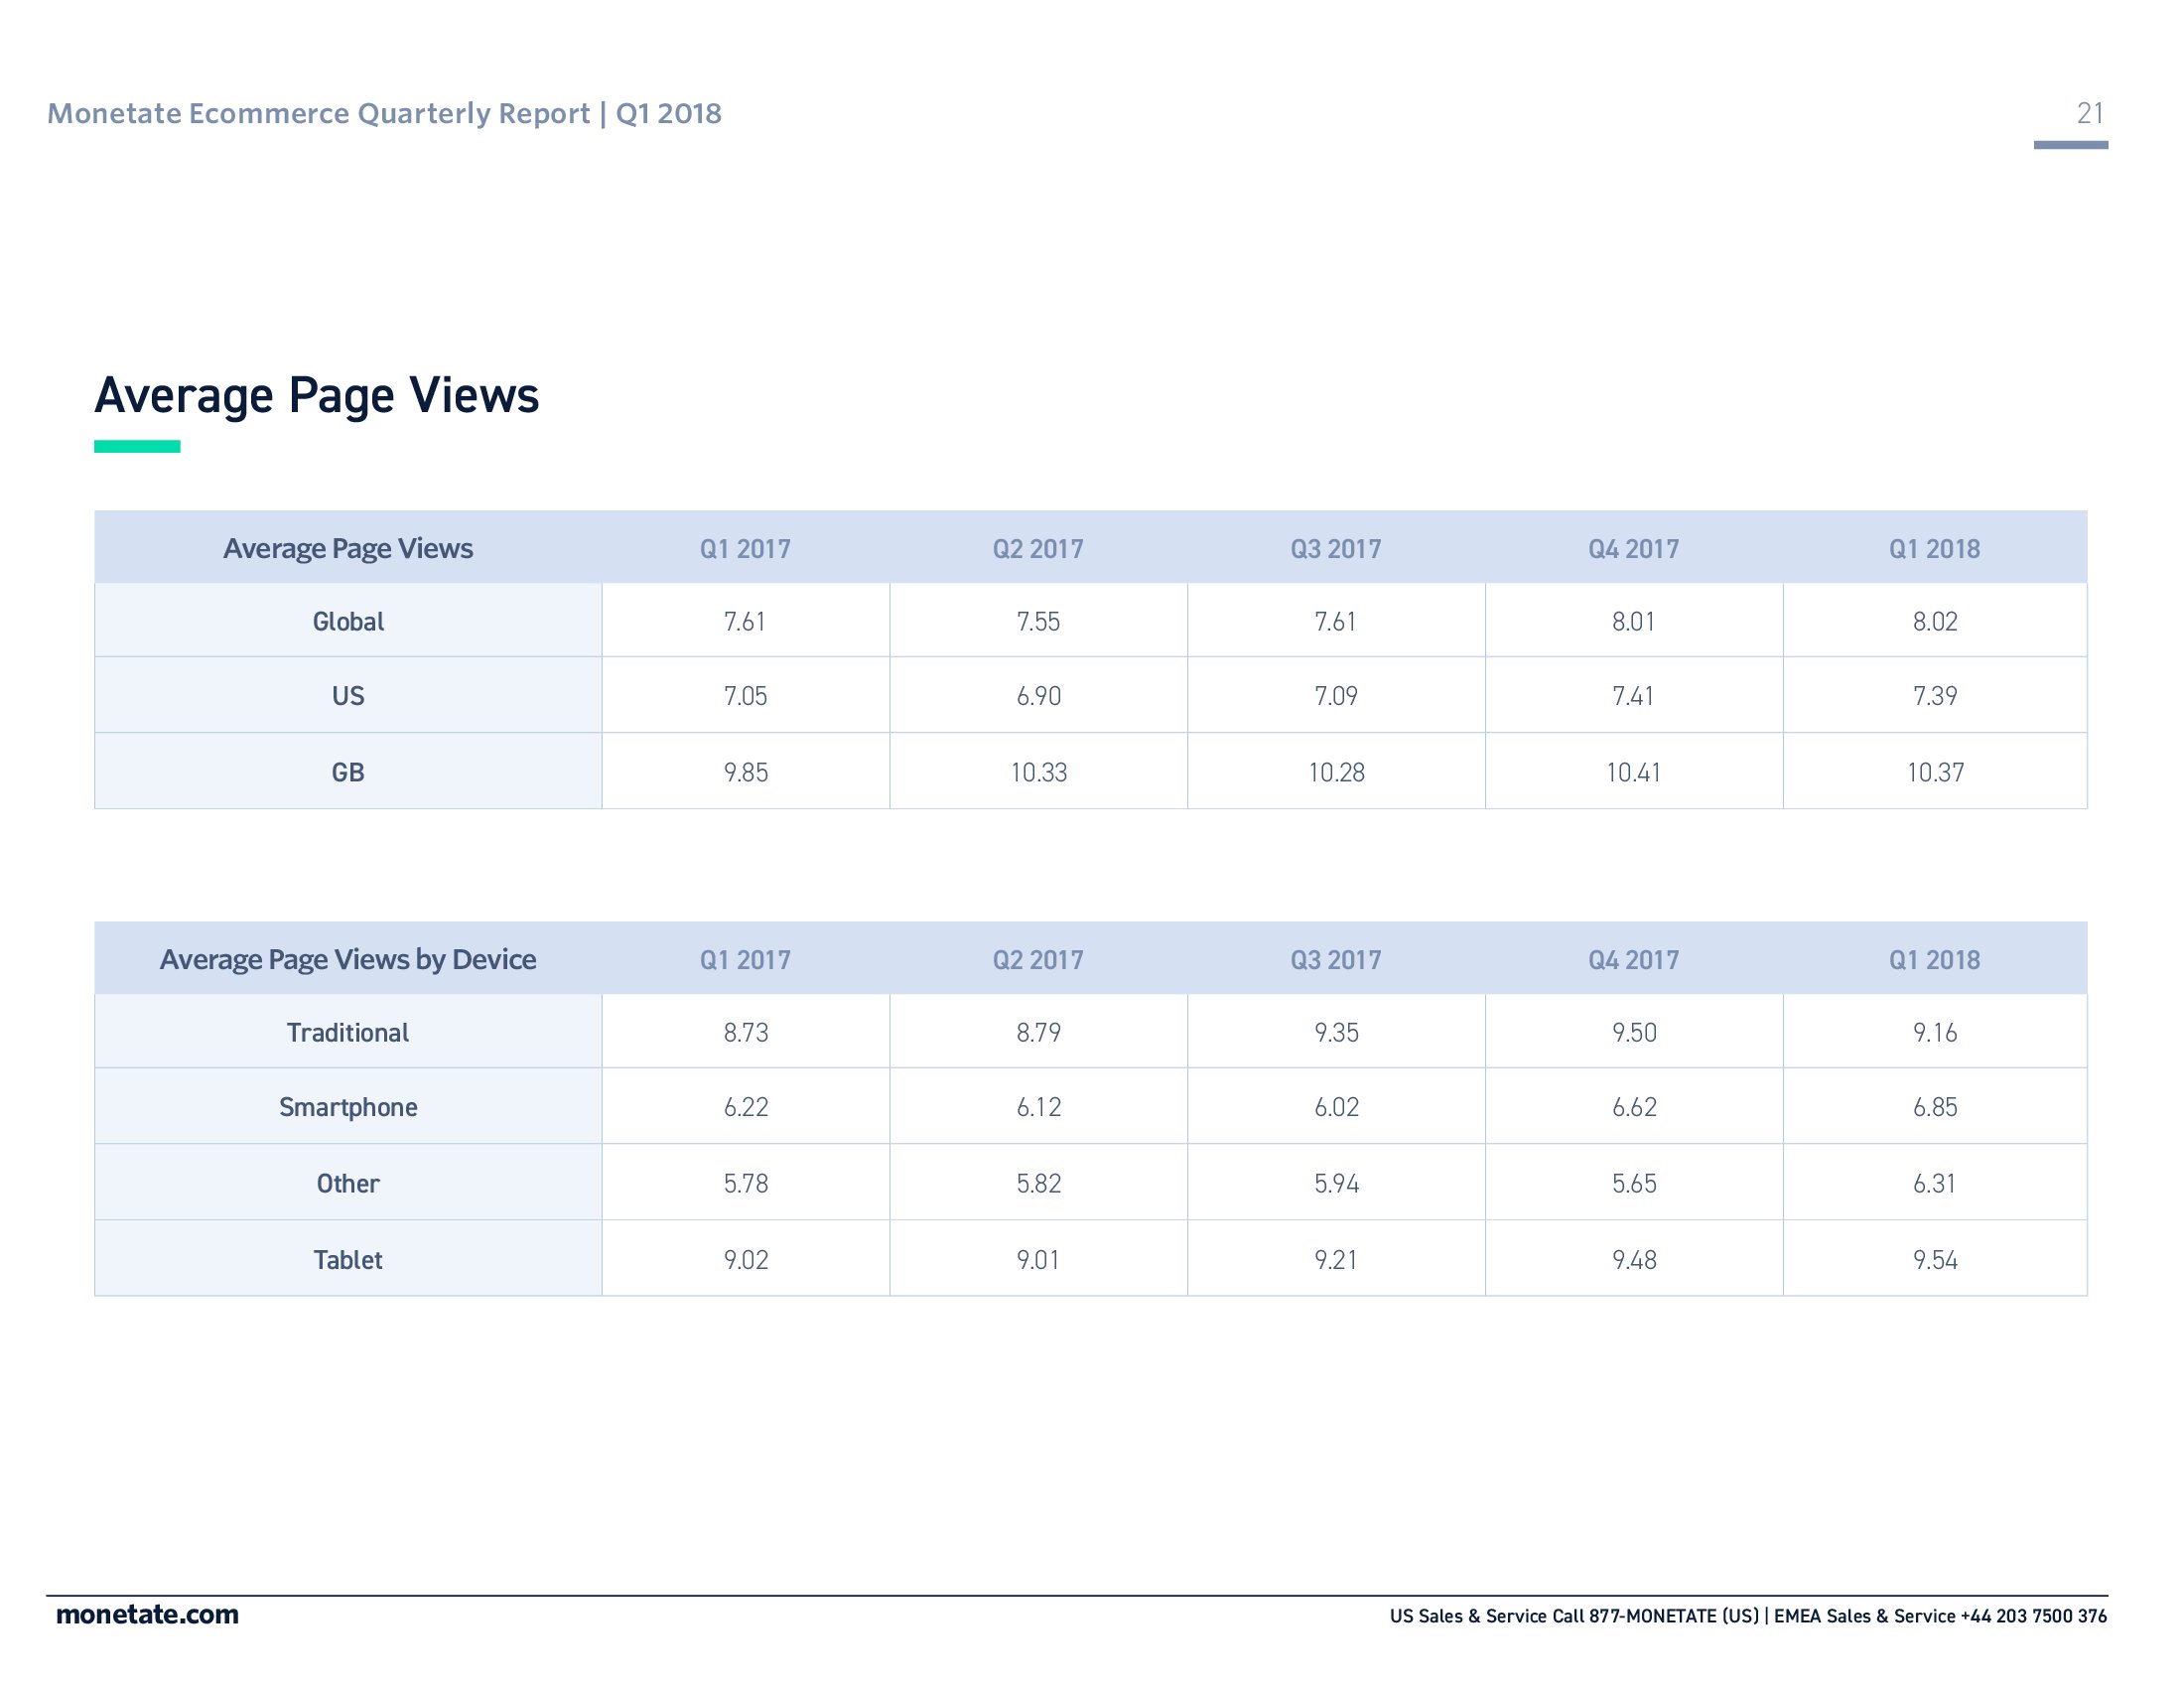
Task: Click the monetate.com footer link
Action: (147, 1614)
